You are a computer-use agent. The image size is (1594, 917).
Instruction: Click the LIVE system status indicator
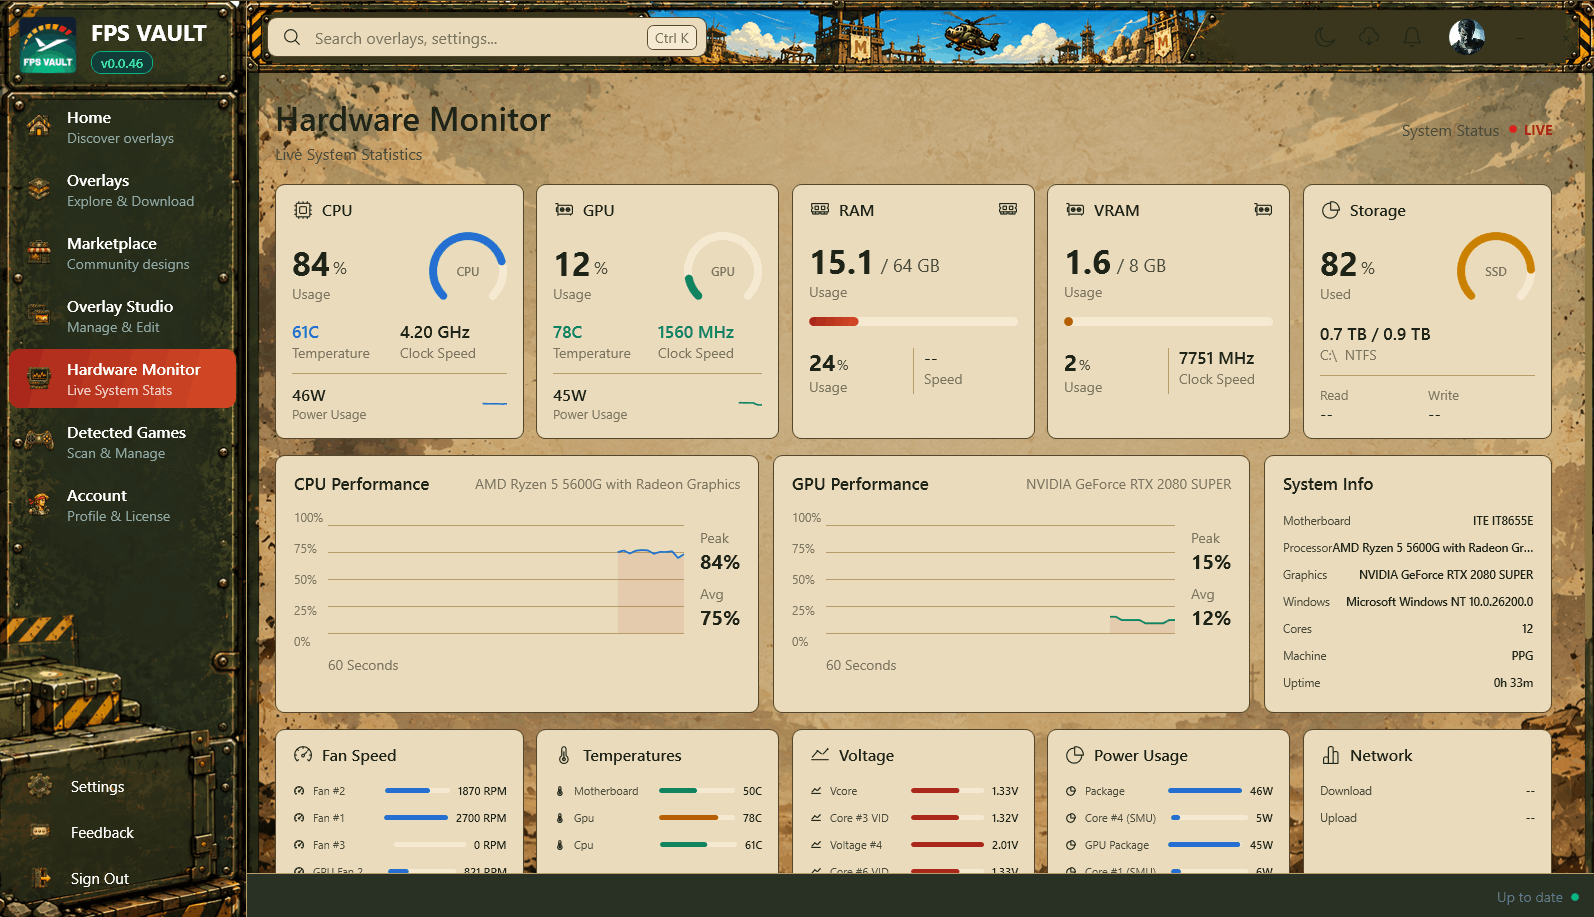point(1531,130)
